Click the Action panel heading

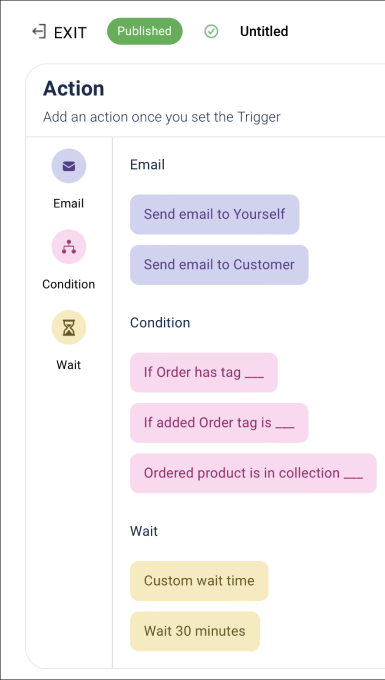[x=74, y=88]
